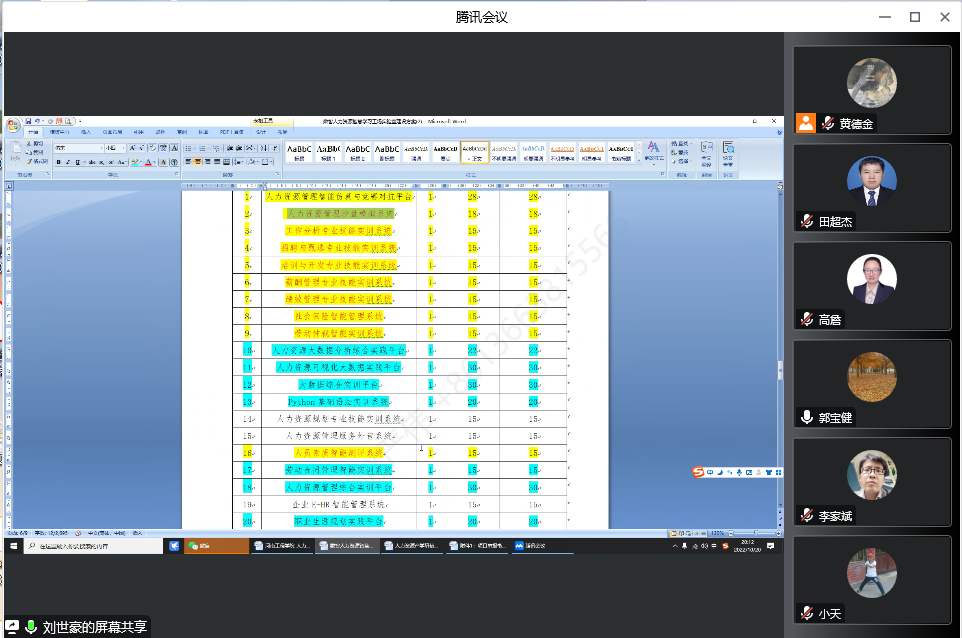Apply a character border

point(174,148)
